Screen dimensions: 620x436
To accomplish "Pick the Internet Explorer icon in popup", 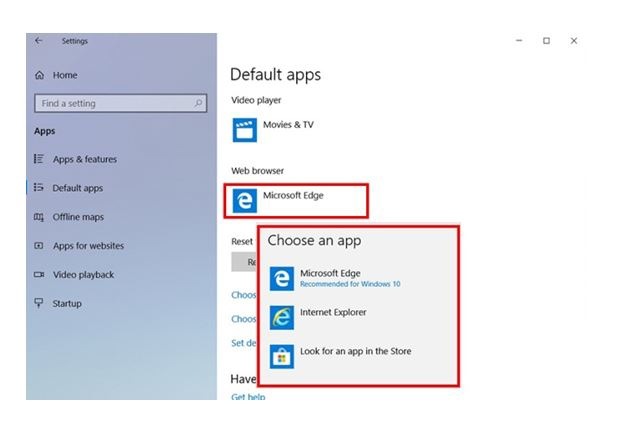I will (x=282, y=317).
